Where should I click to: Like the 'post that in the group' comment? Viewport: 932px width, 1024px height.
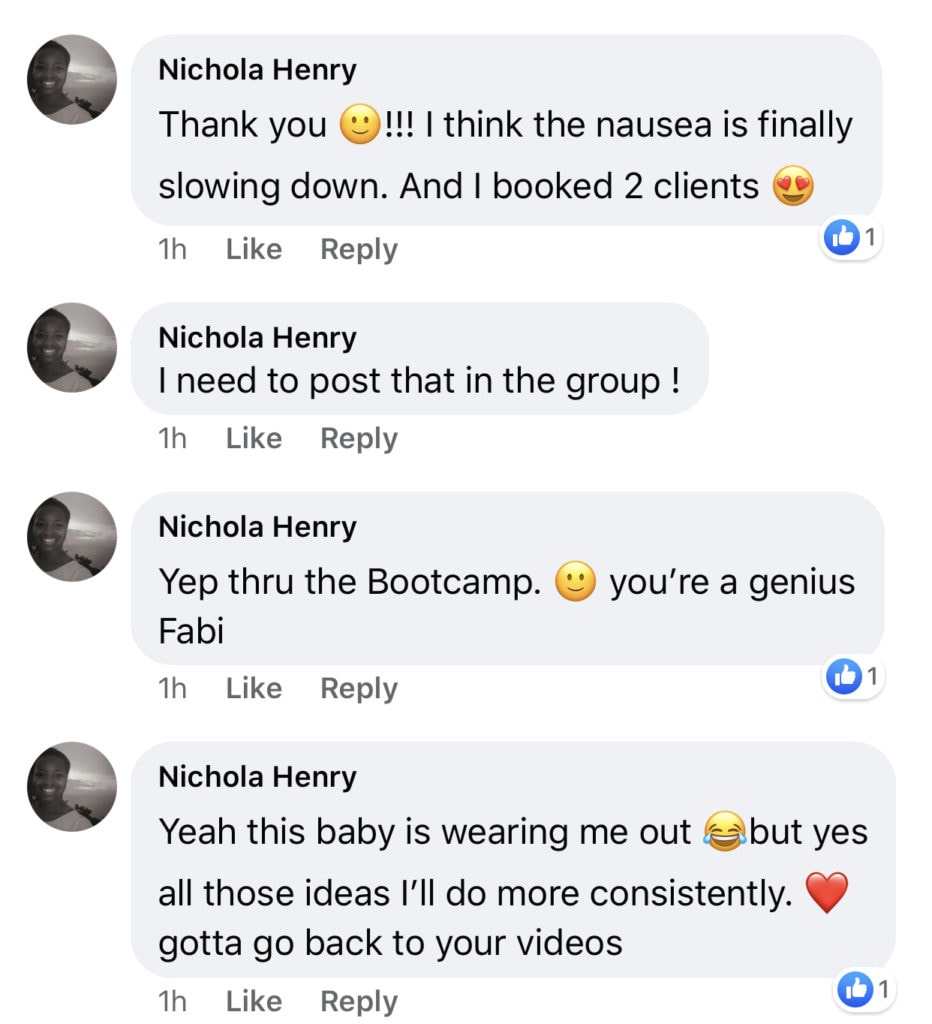tap(254, 438)
